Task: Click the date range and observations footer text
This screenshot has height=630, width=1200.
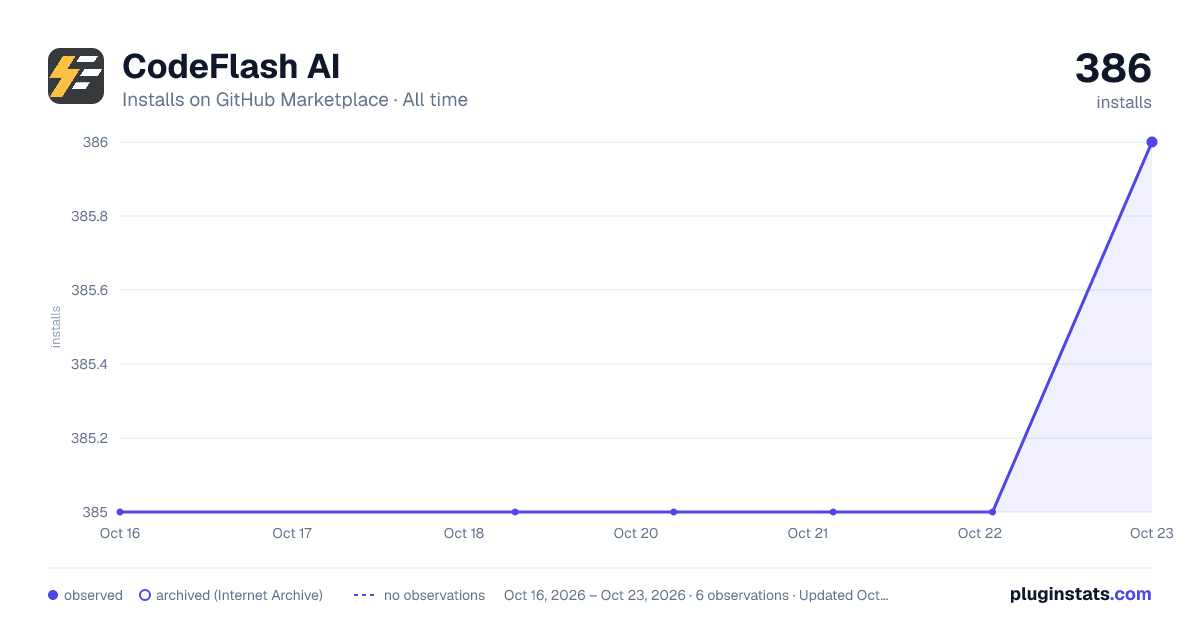Action: coord(696,595)
